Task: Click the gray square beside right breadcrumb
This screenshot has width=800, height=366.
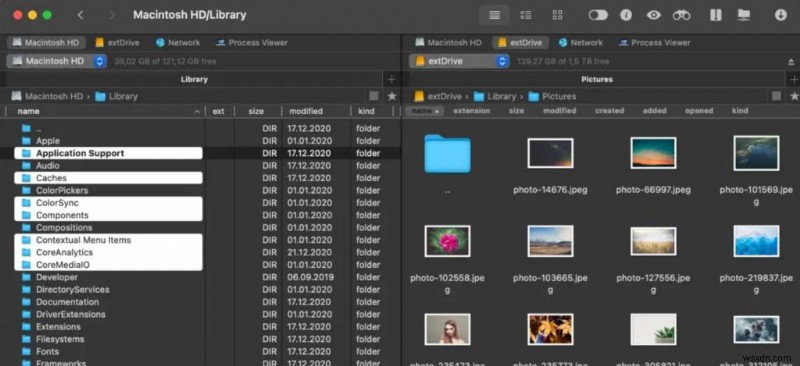Action: click(776, 96)
